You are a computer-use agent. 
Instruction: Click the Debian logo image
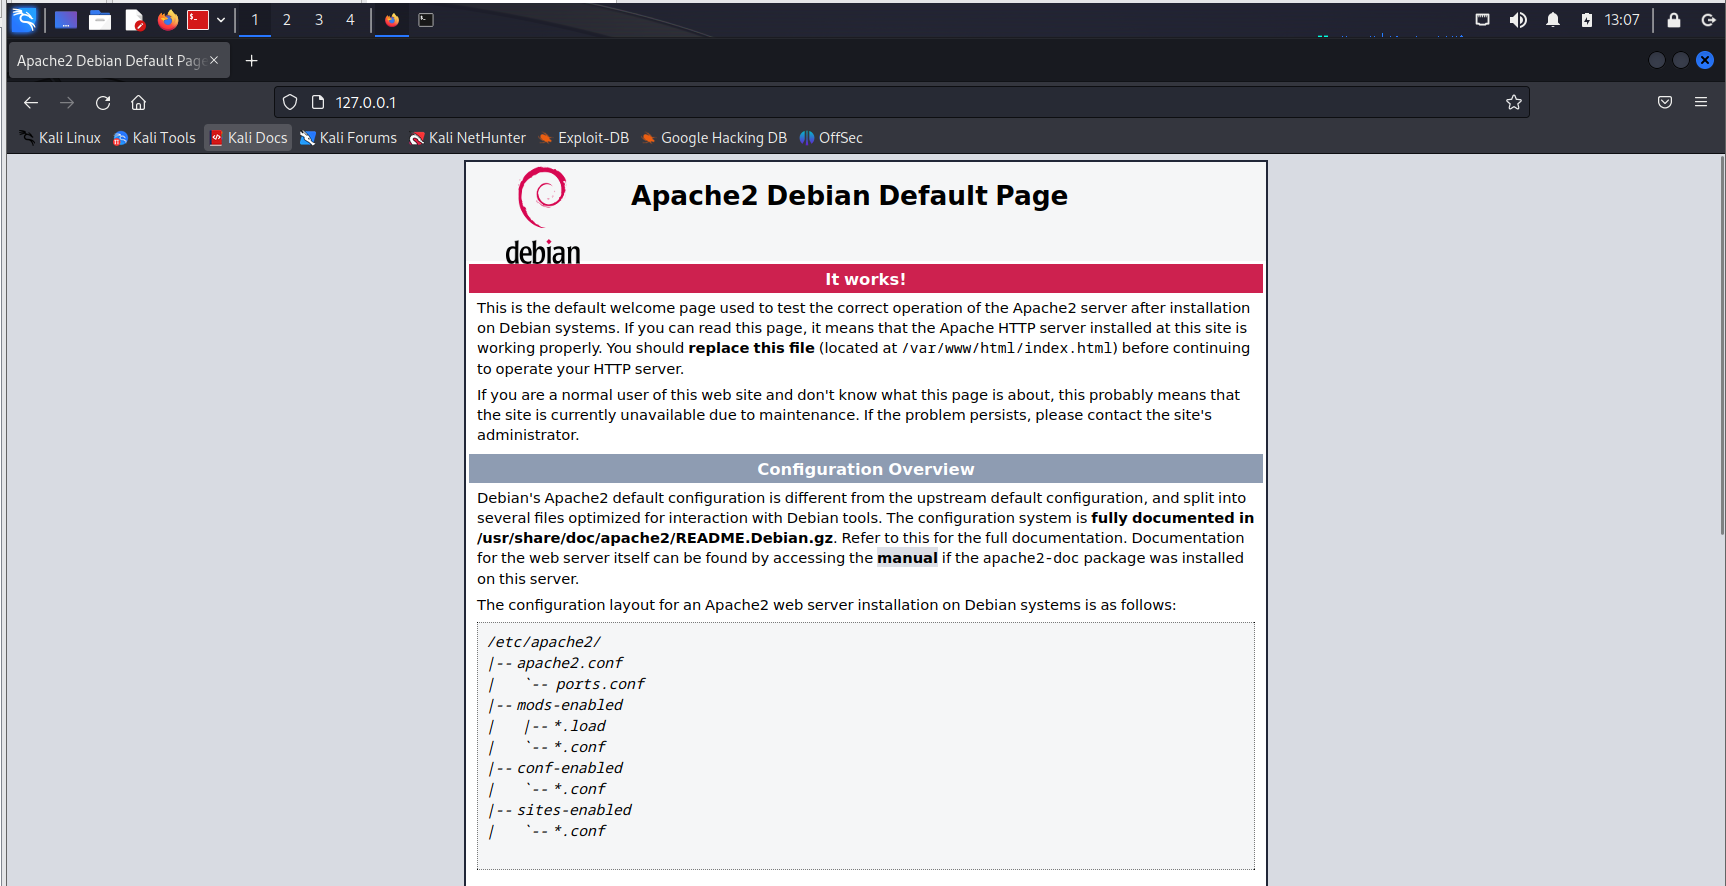(x=542, y=215)
